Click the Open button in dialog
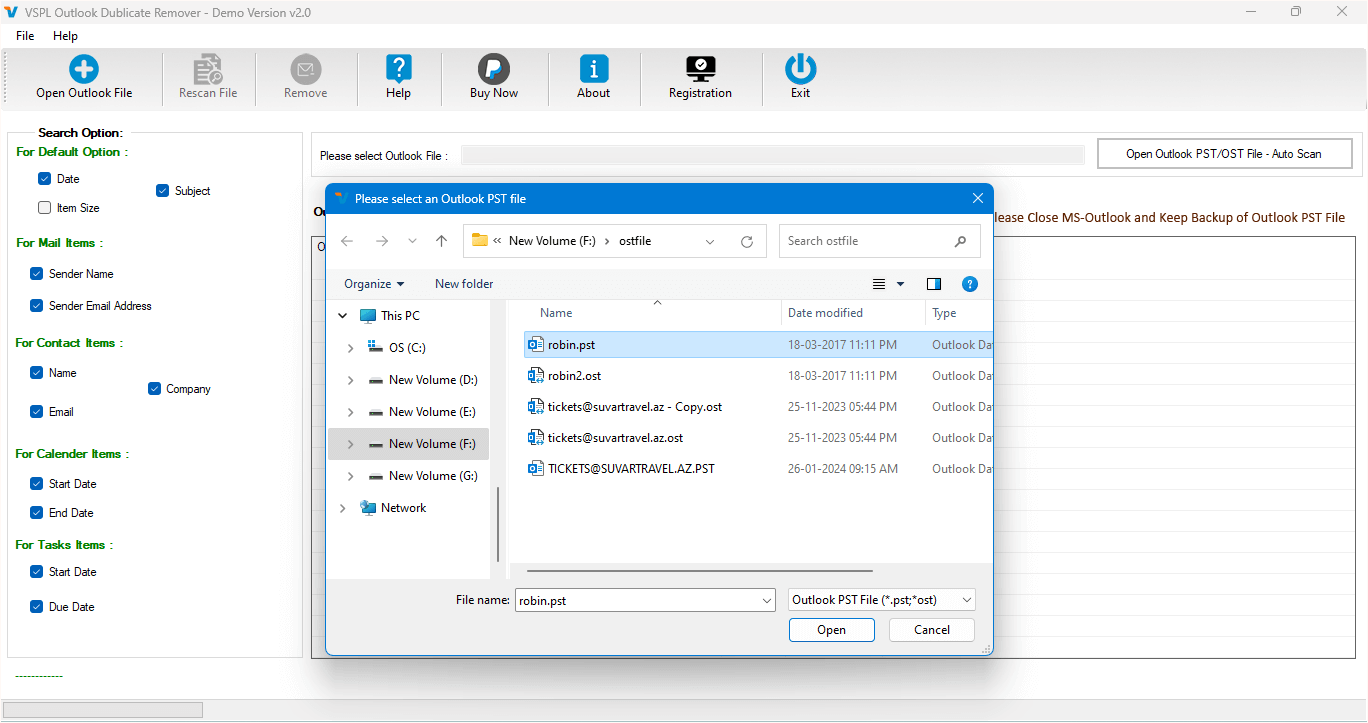Viewport: 1368px width, 723px height. pyautogui.click(x=831, y=630)
